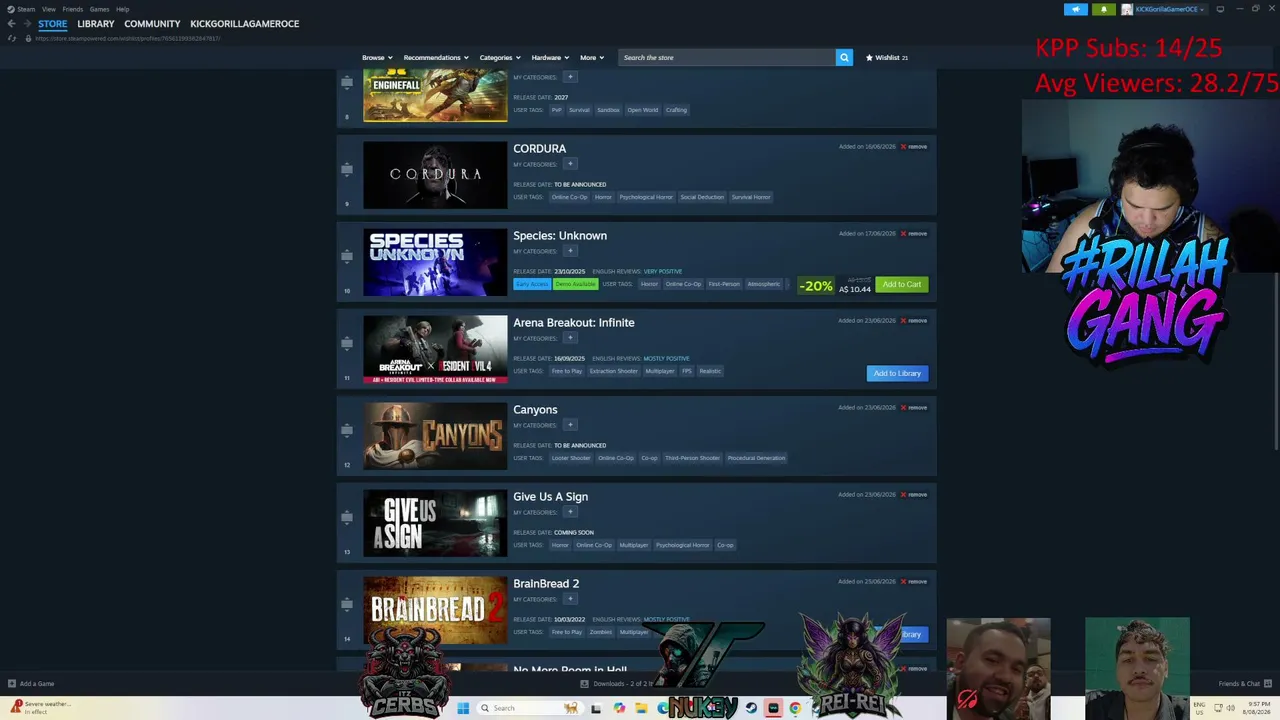1280x720 pixels.
Task: Remove CORDURA from the wishlist
Action: pos(914,147)
